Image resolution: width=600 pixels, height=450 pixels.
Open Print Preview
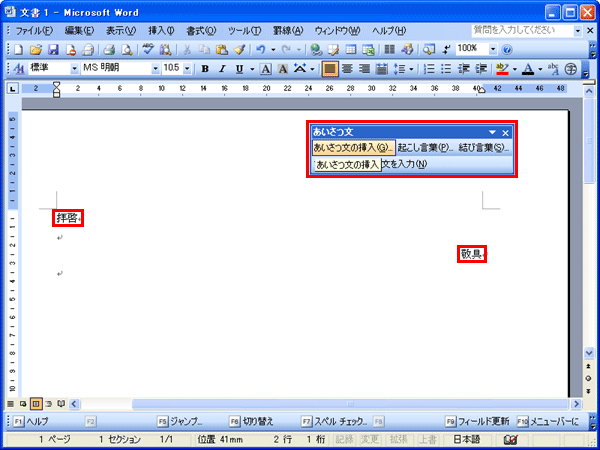pyautogui.click(x=126, y=49)
